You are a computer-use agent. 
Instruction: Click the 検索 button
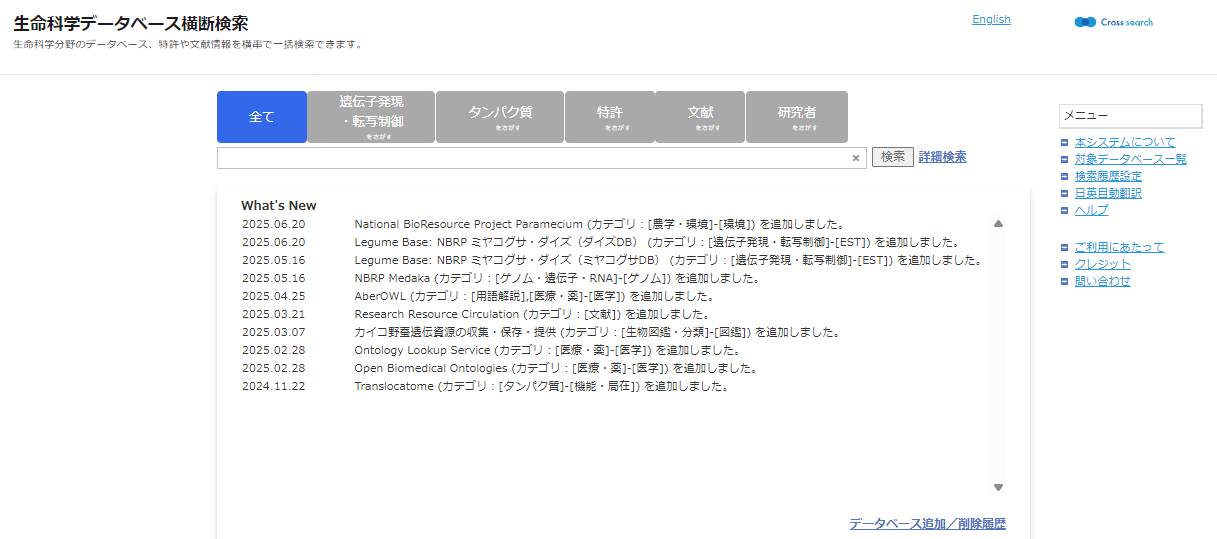point(892,157)
